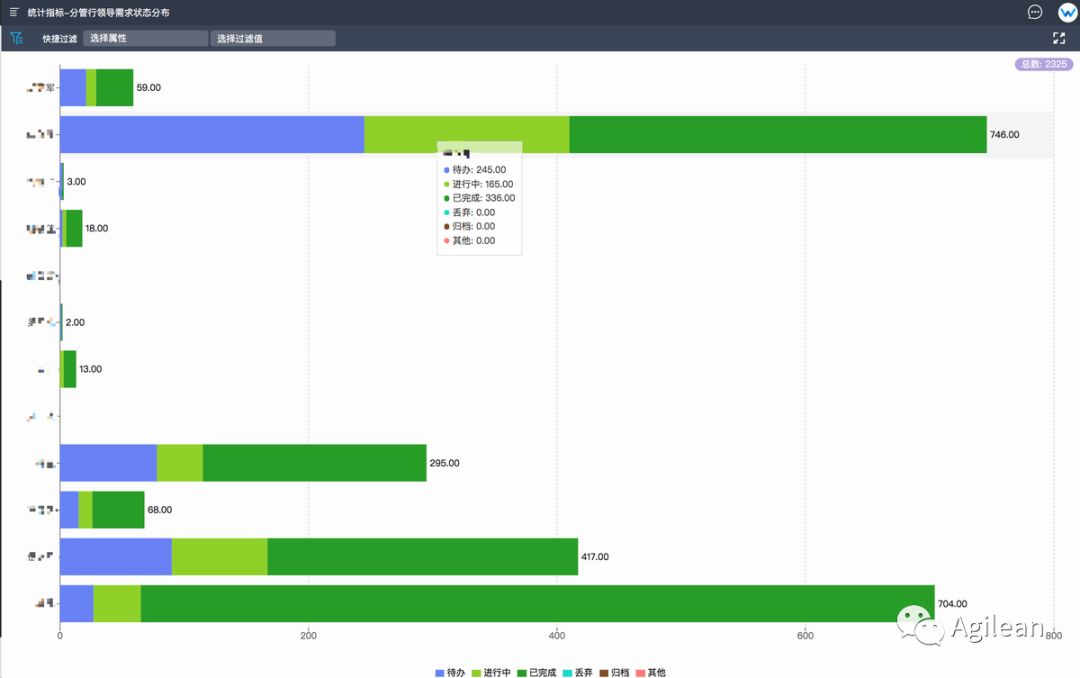The width and height of the screenshot is (1080, 678).
Task: Click the 59.00 bar's green segment
Action: (114, 88)
